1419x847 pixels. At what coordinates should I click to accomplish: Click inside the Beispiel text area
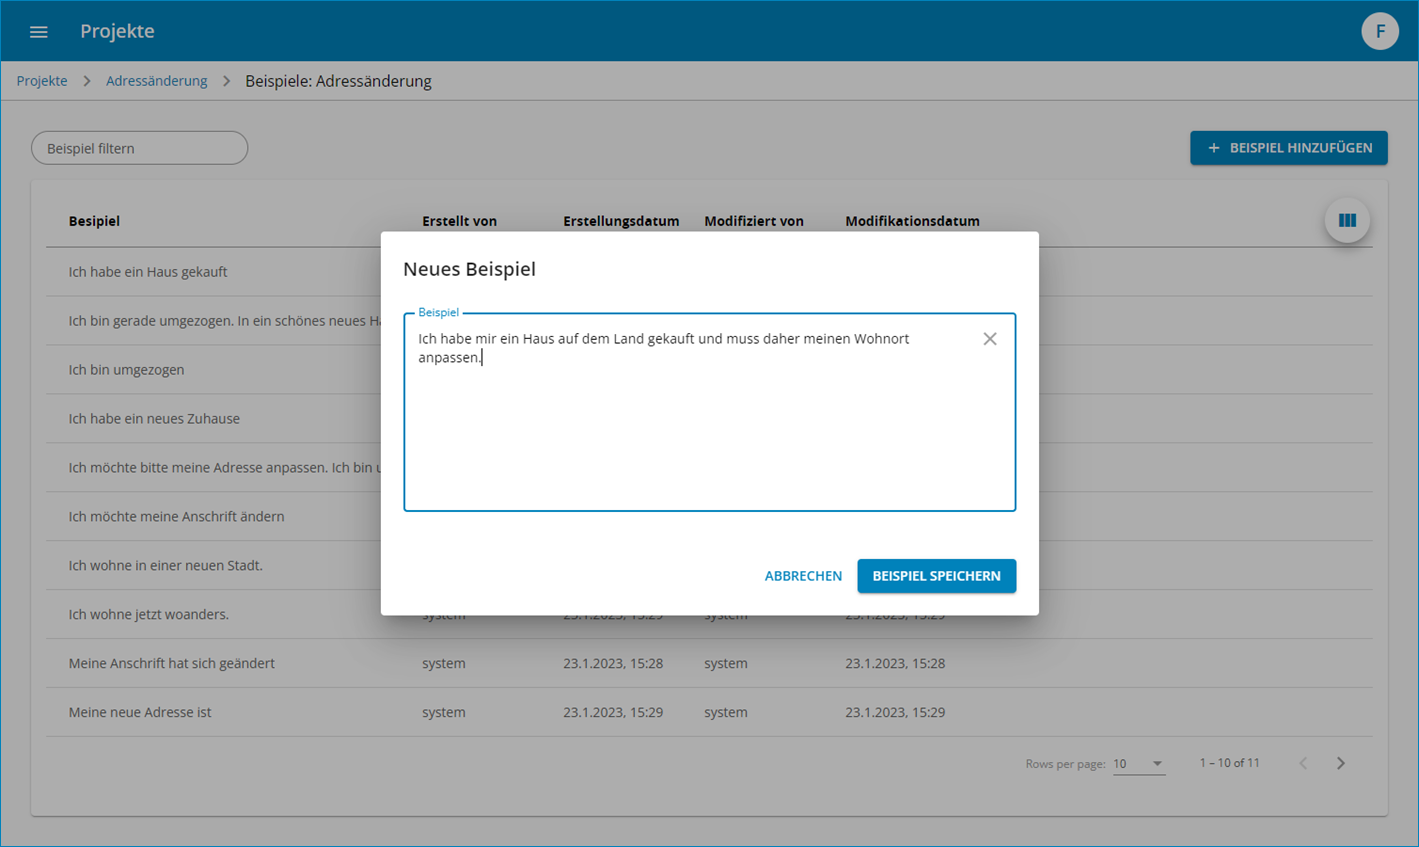pyautogui.click(x=709, y=412)
